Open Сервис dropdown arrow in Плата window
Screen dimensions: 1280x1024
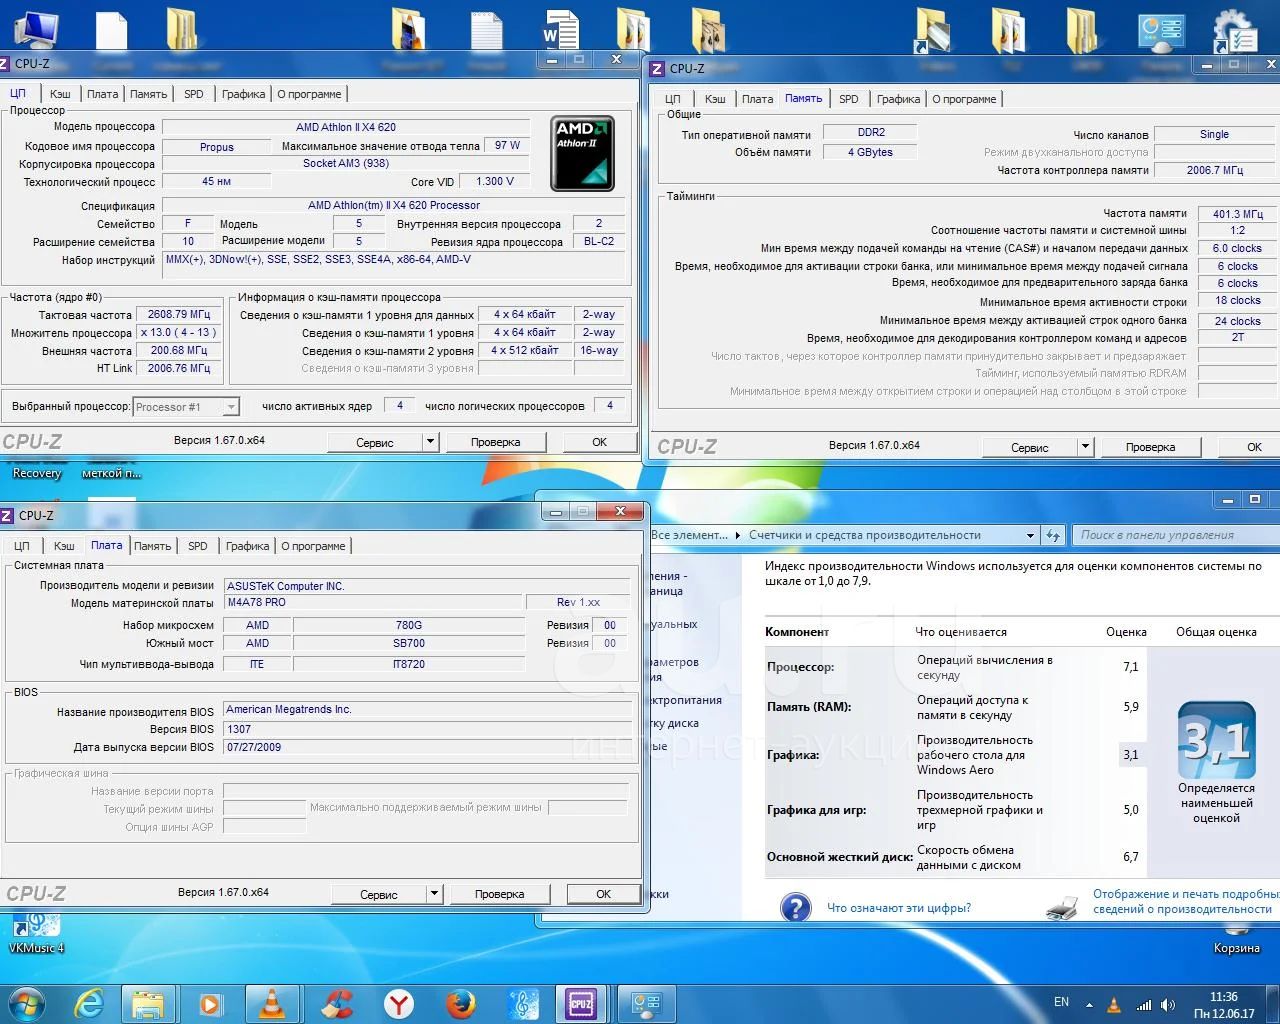click(x=434, y=894)
